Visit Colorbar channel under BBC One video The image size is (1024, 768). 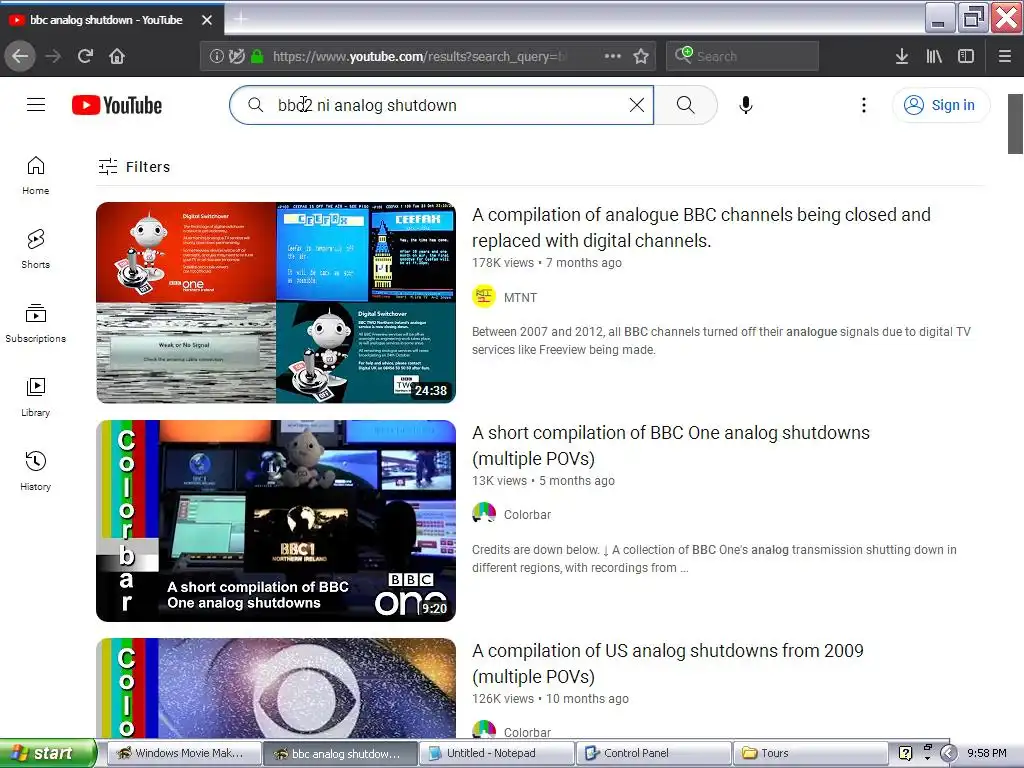point(527,515)
